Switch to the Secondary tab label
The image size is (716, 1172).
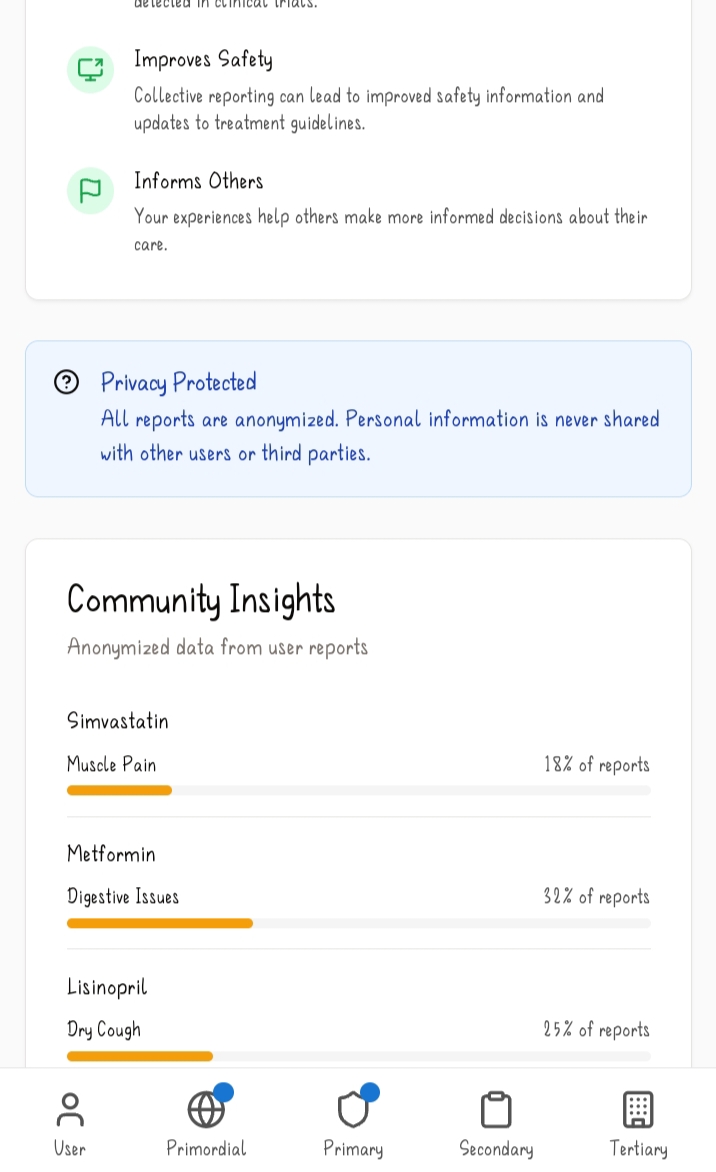coord(496,1149)
